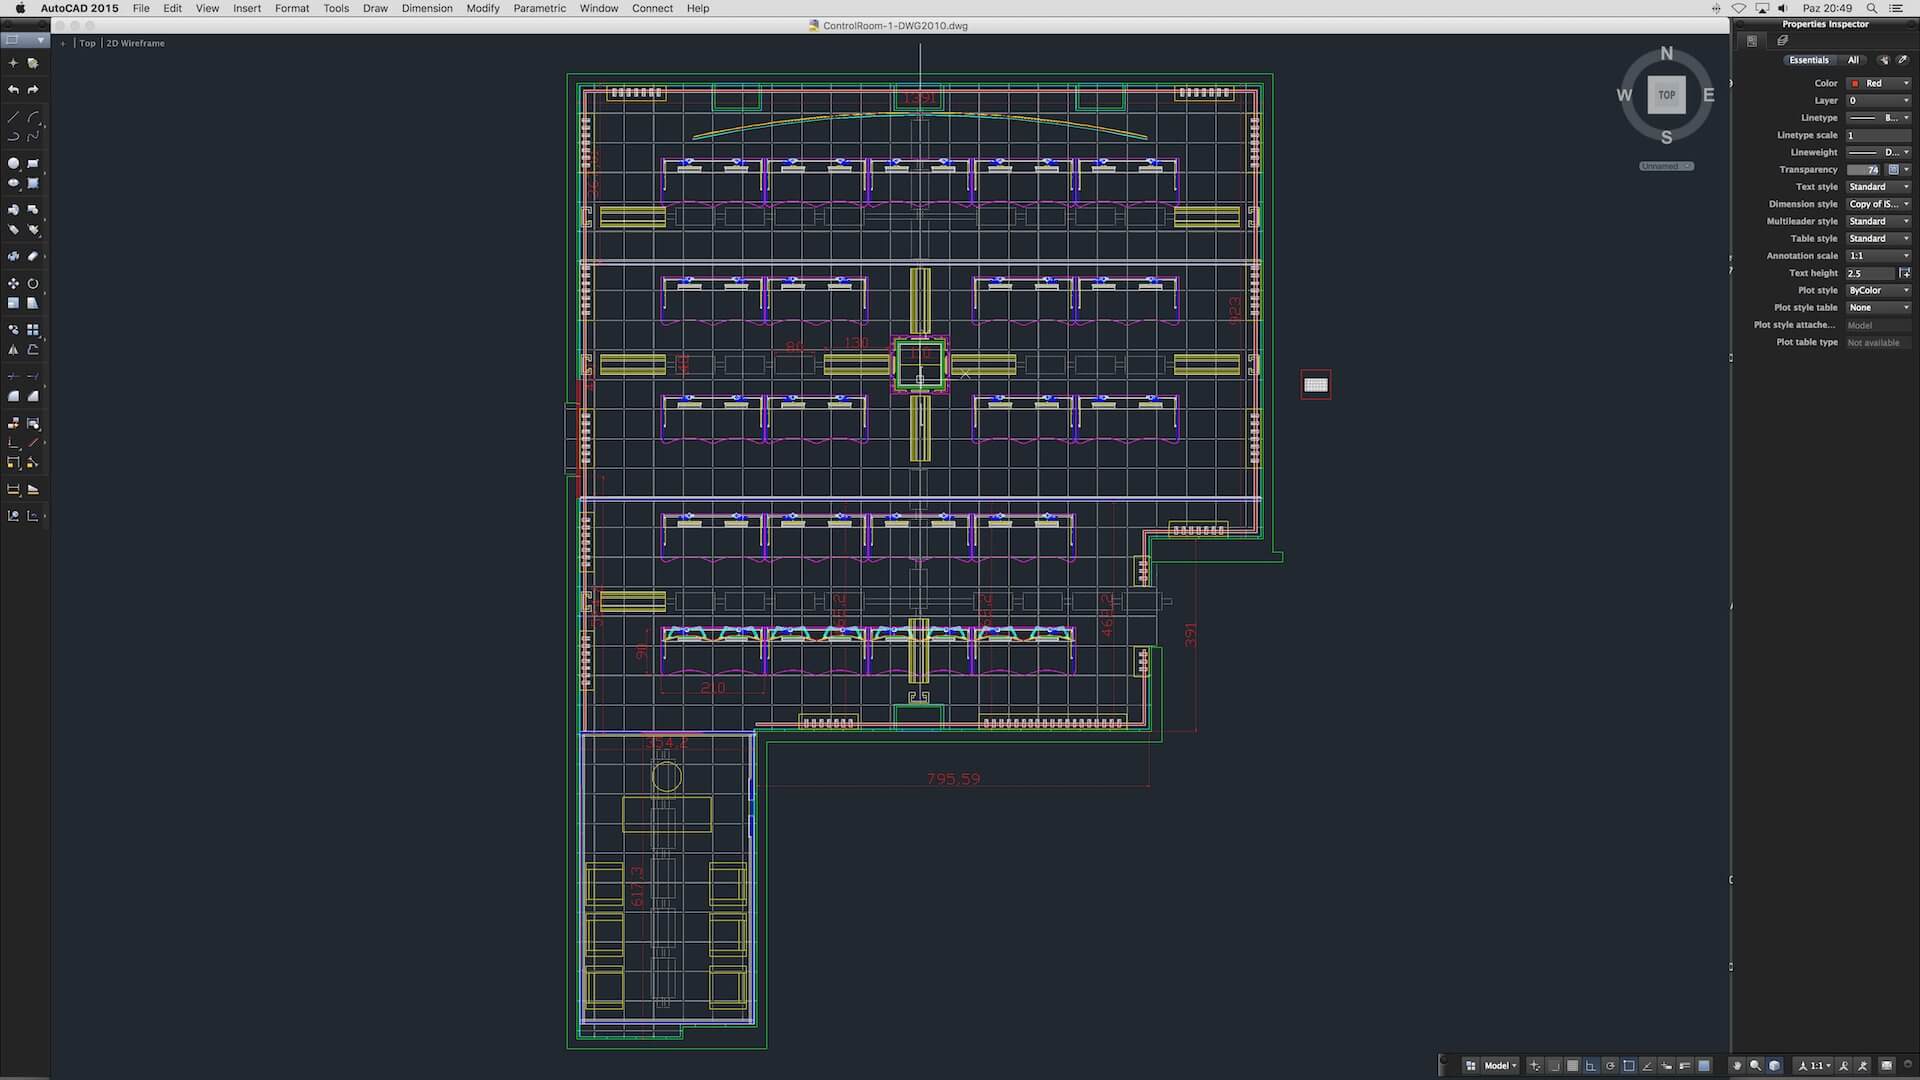
Task: Open the Dimension menu
Action: coord(427,8)
